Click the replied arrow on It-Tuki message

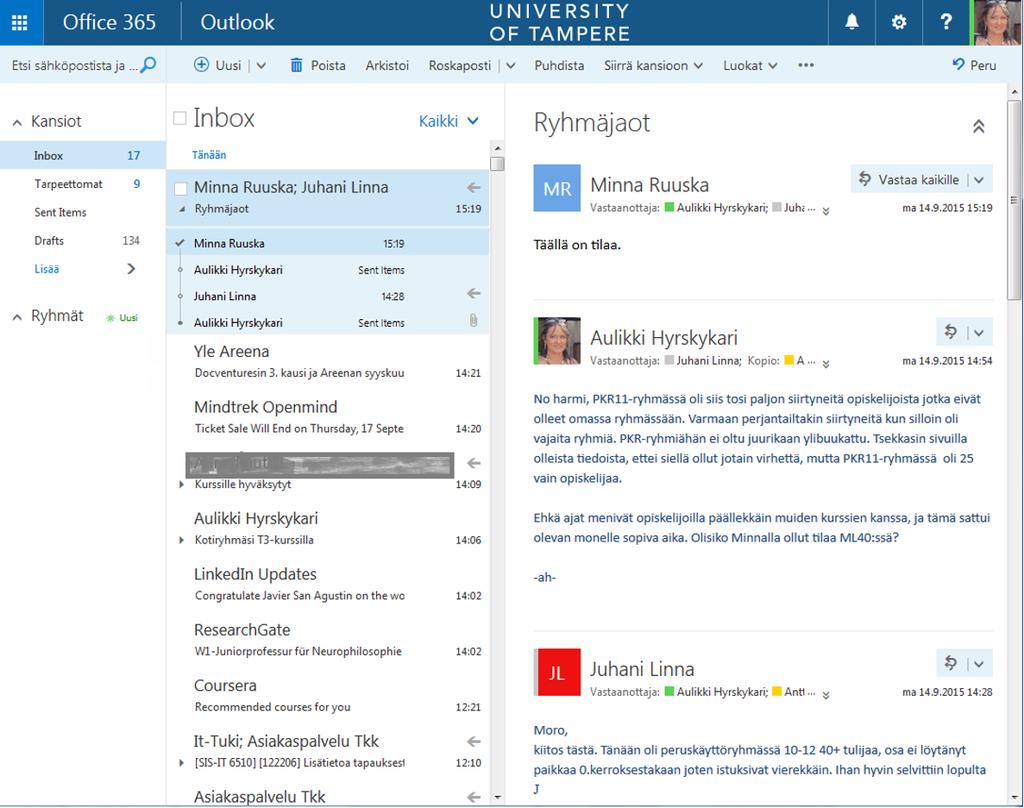(x=474, y=741)
